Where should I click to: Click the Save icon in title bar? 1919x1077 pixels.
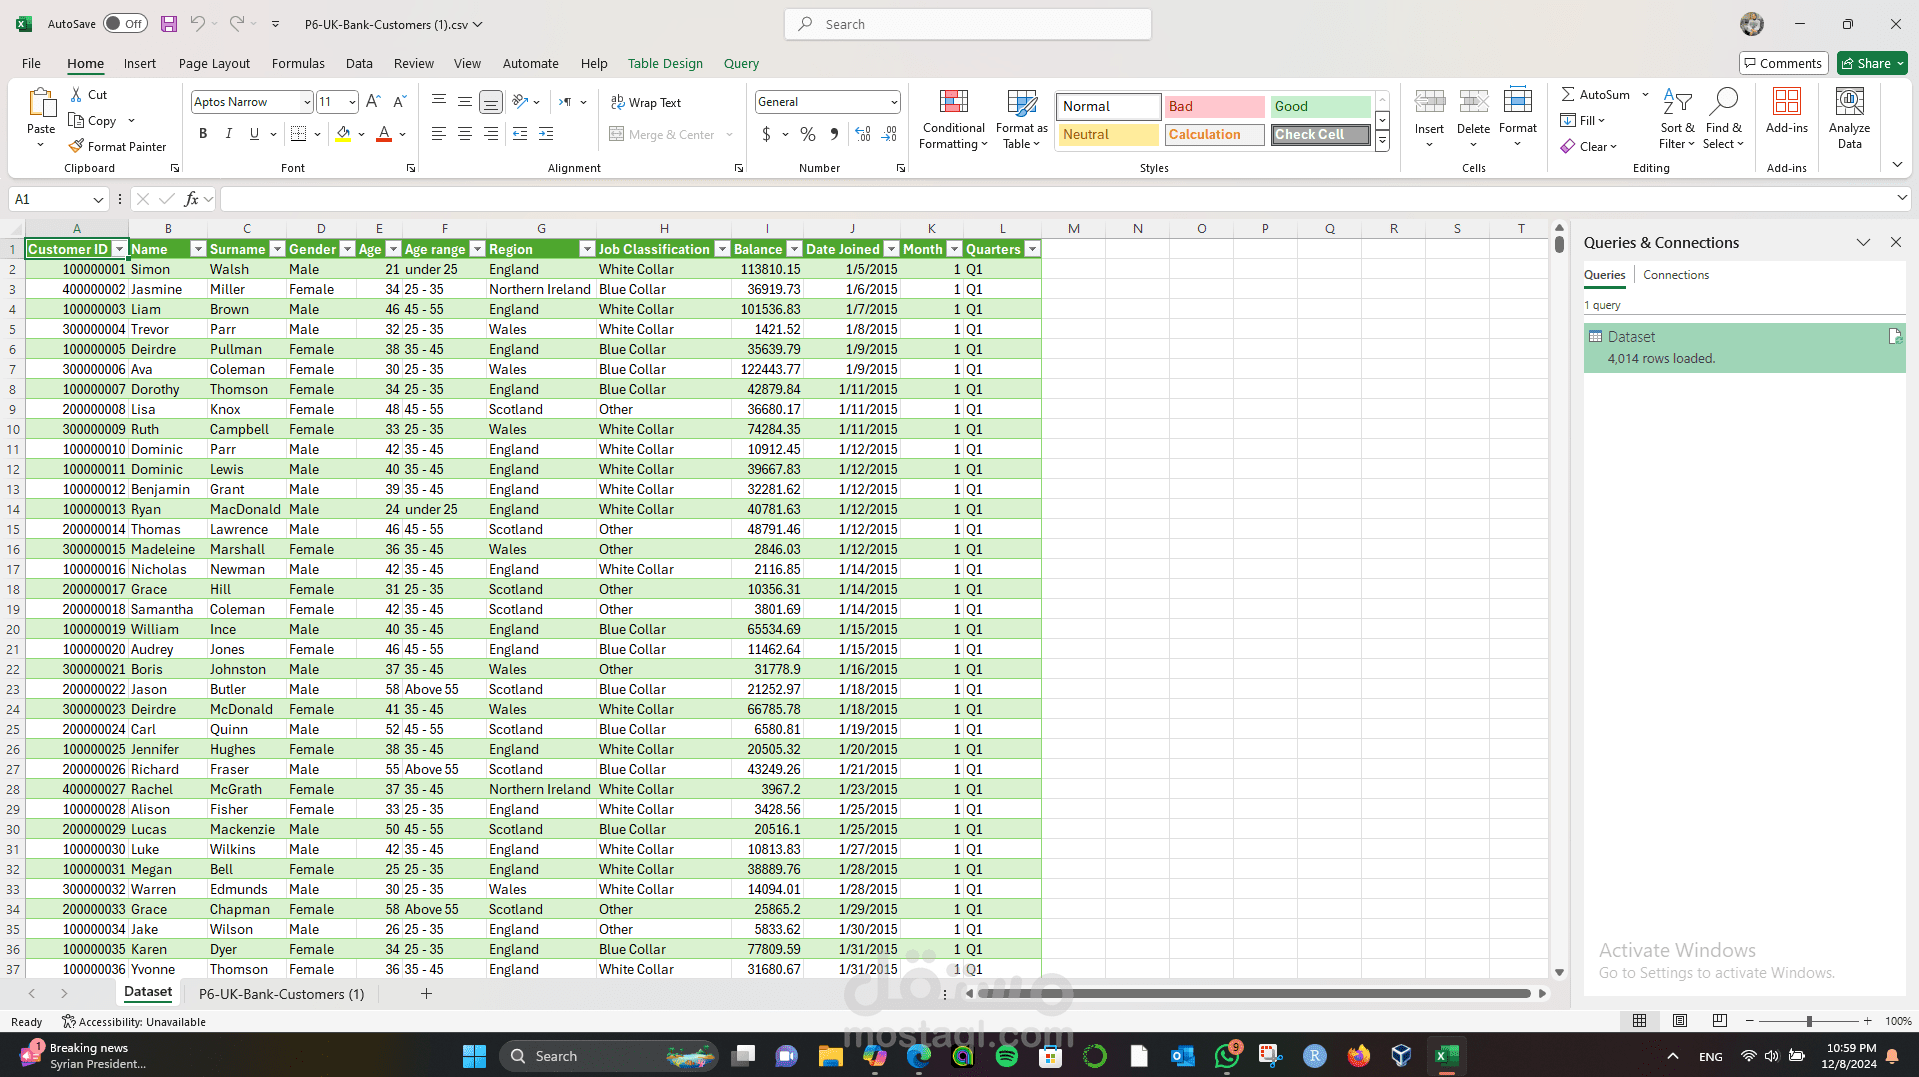(169, 24)
